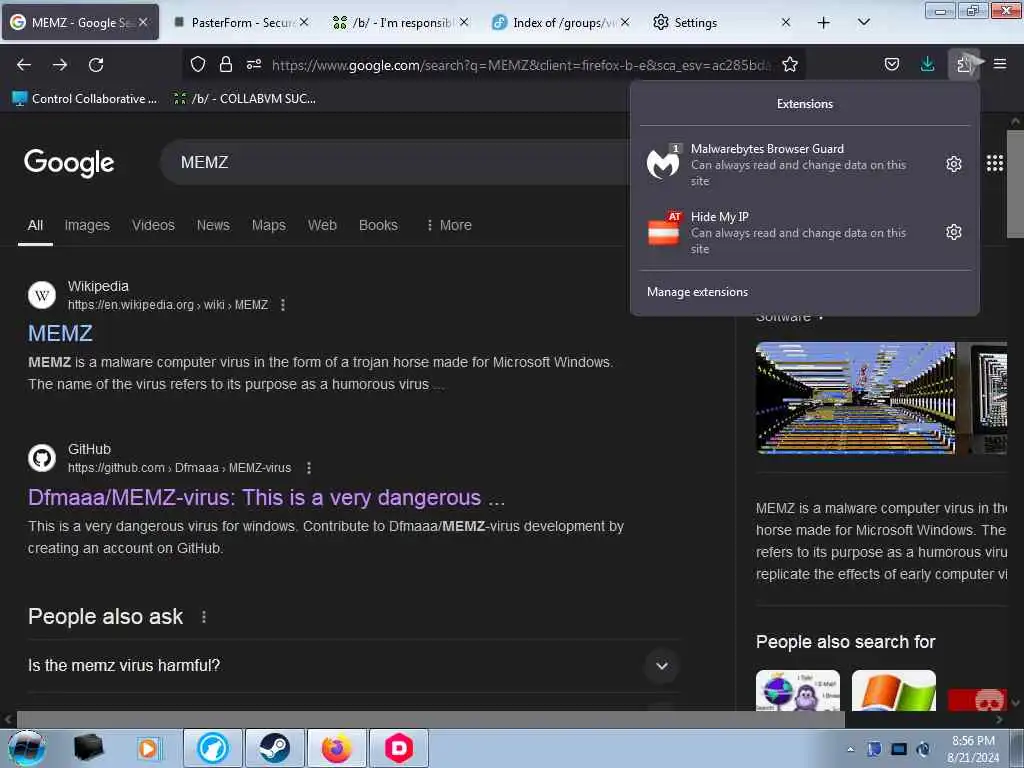Toggle the Extensions puzzle-piece toolbar button

coord(964,64)
